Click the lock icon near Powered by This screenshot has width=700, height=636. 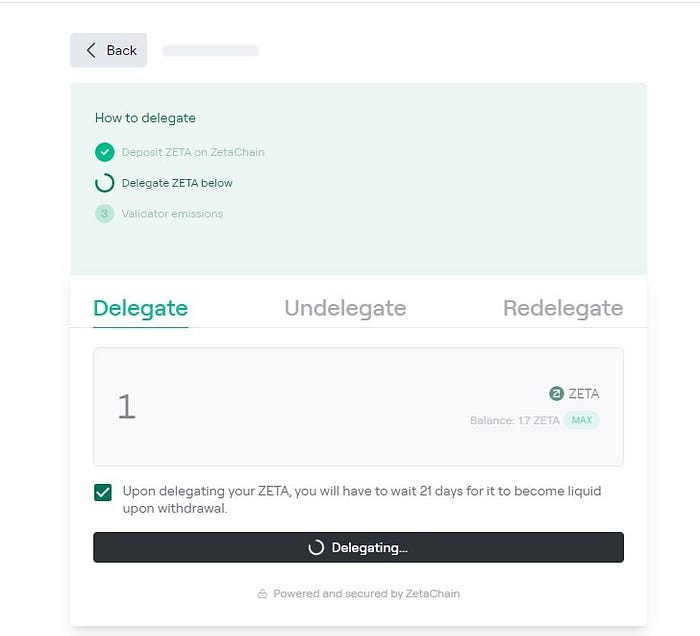[x=262, y=594]
